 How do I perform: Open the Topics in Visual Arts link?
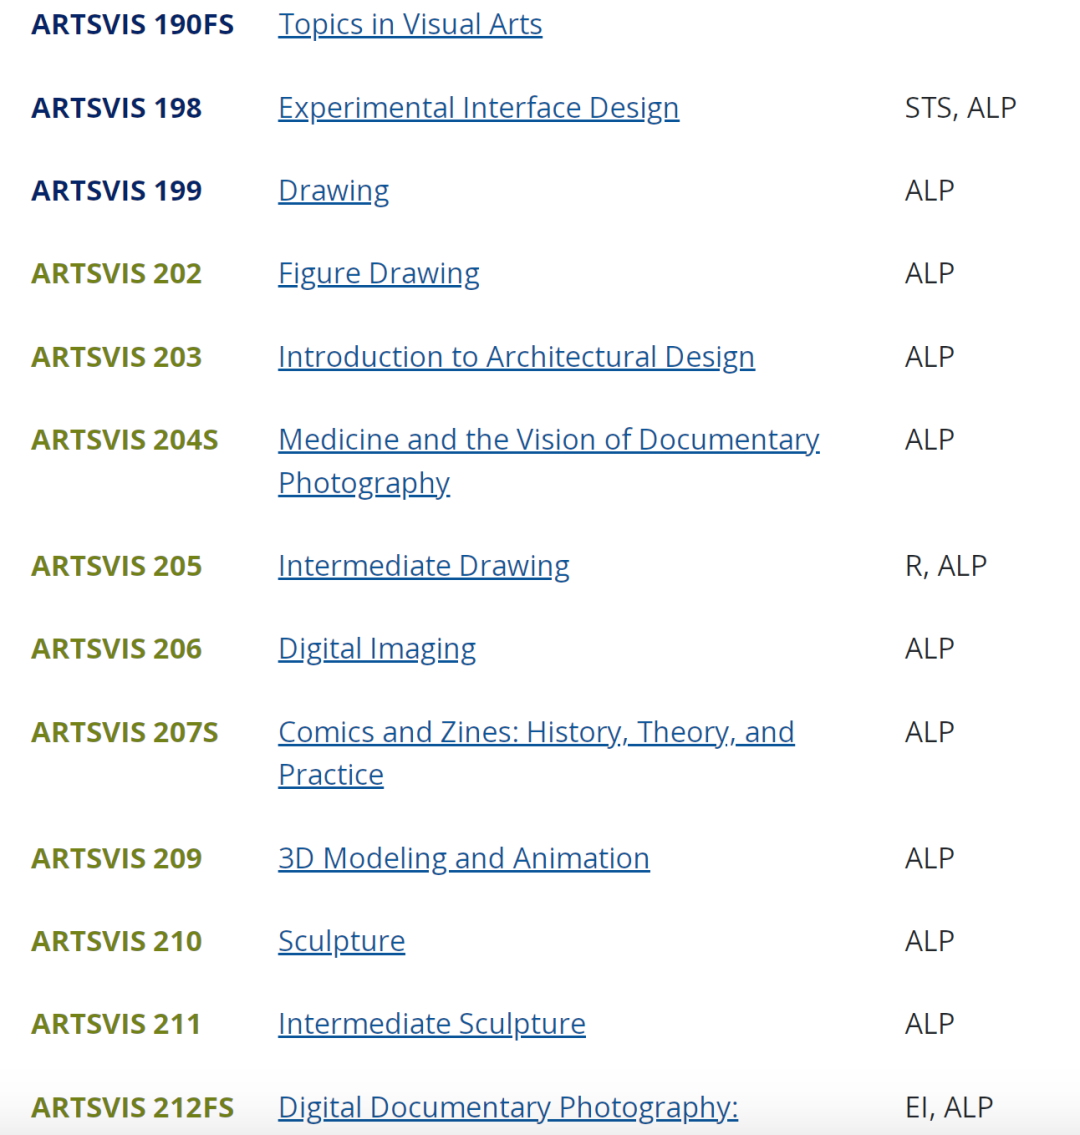click(410, 24)
